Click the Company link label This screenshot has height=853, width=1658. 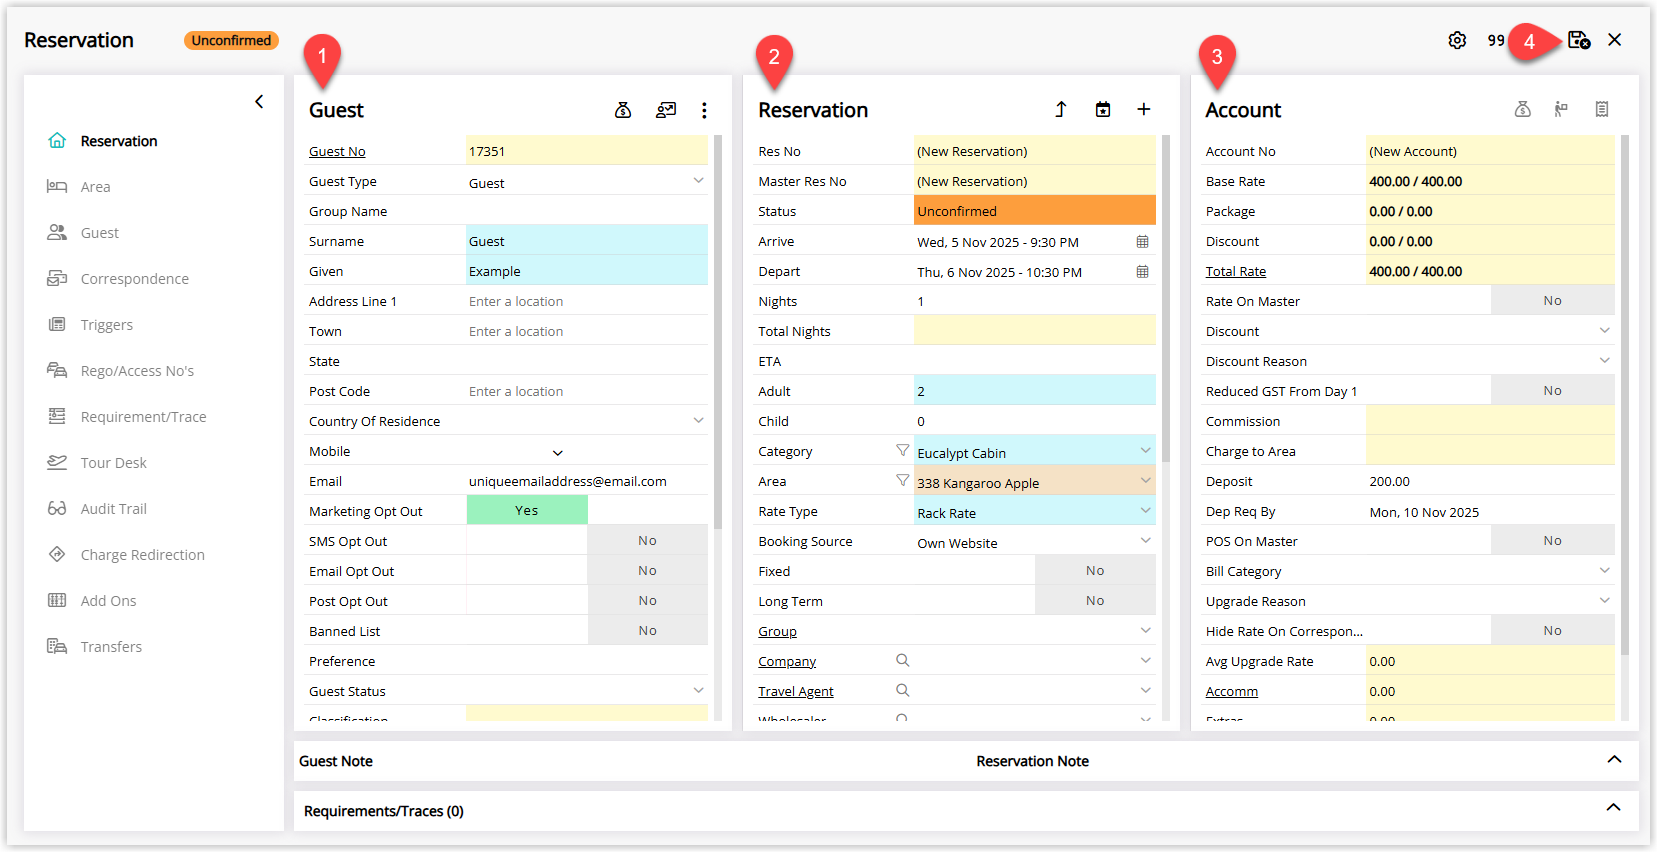[787, 662]
